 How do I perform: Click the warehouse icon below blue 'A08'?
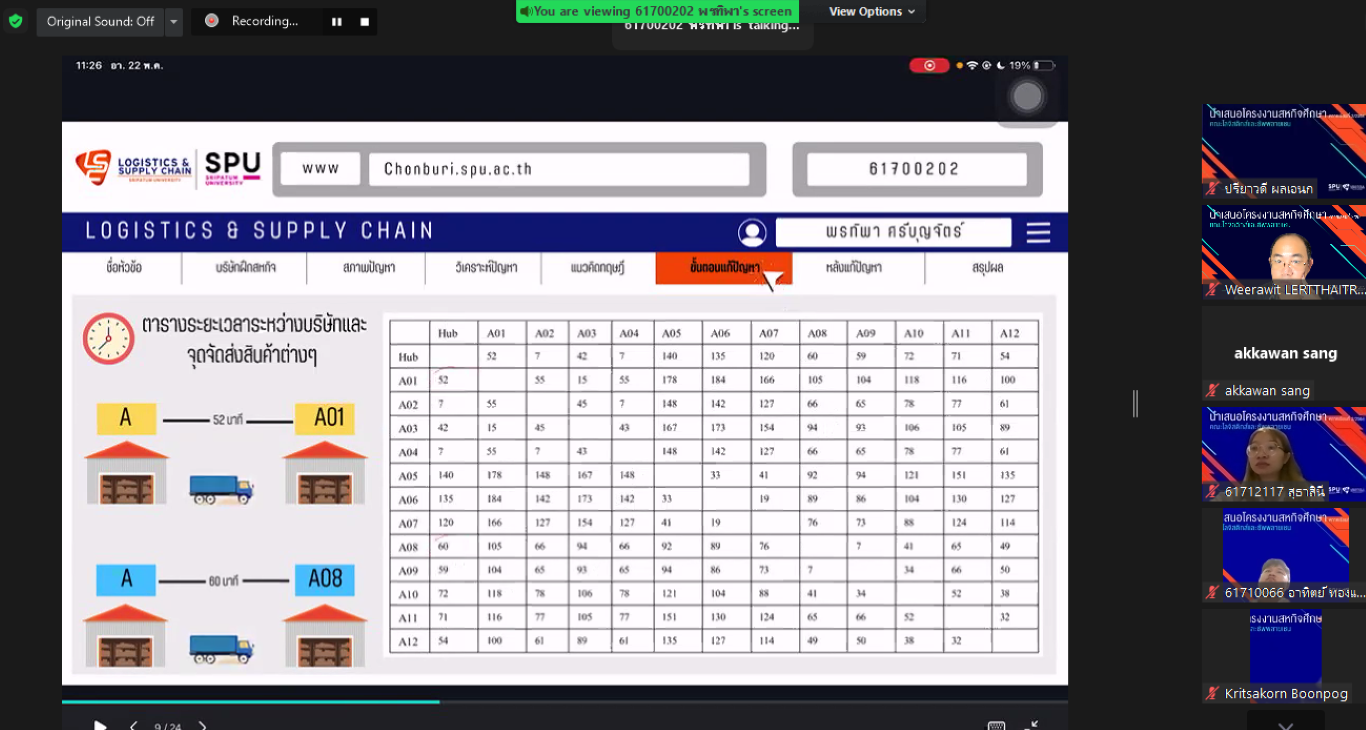tap(326, 635)
